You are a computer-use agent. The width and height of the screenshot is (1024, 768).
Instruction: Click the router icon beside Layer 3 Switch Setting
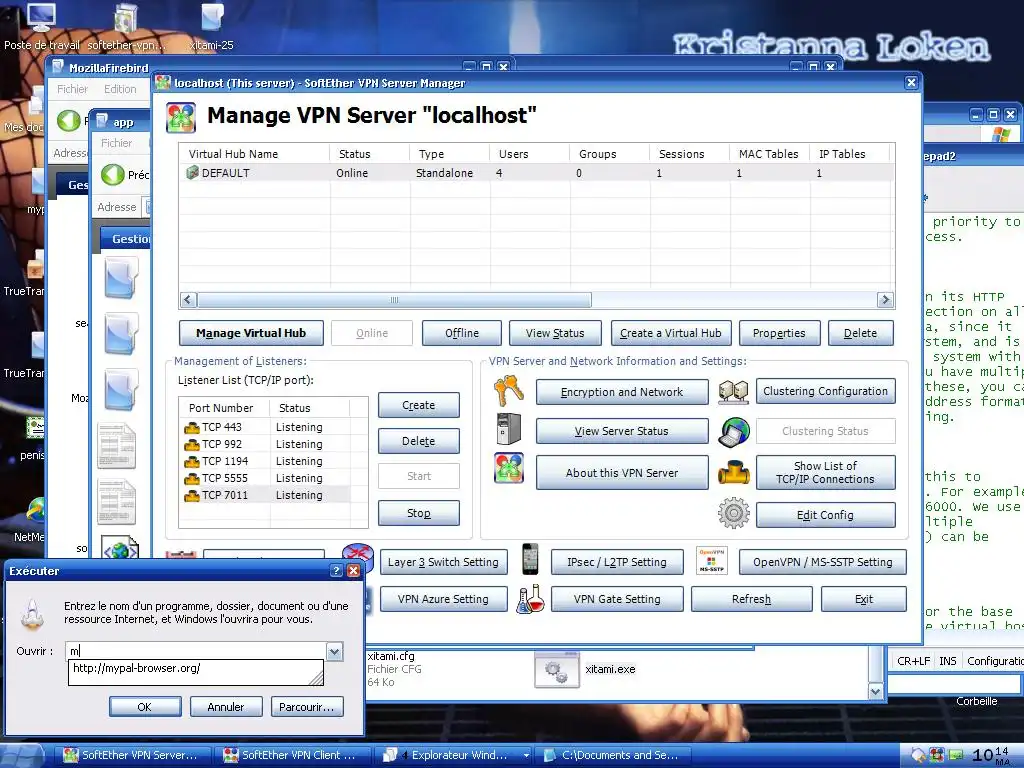point(358,556)
